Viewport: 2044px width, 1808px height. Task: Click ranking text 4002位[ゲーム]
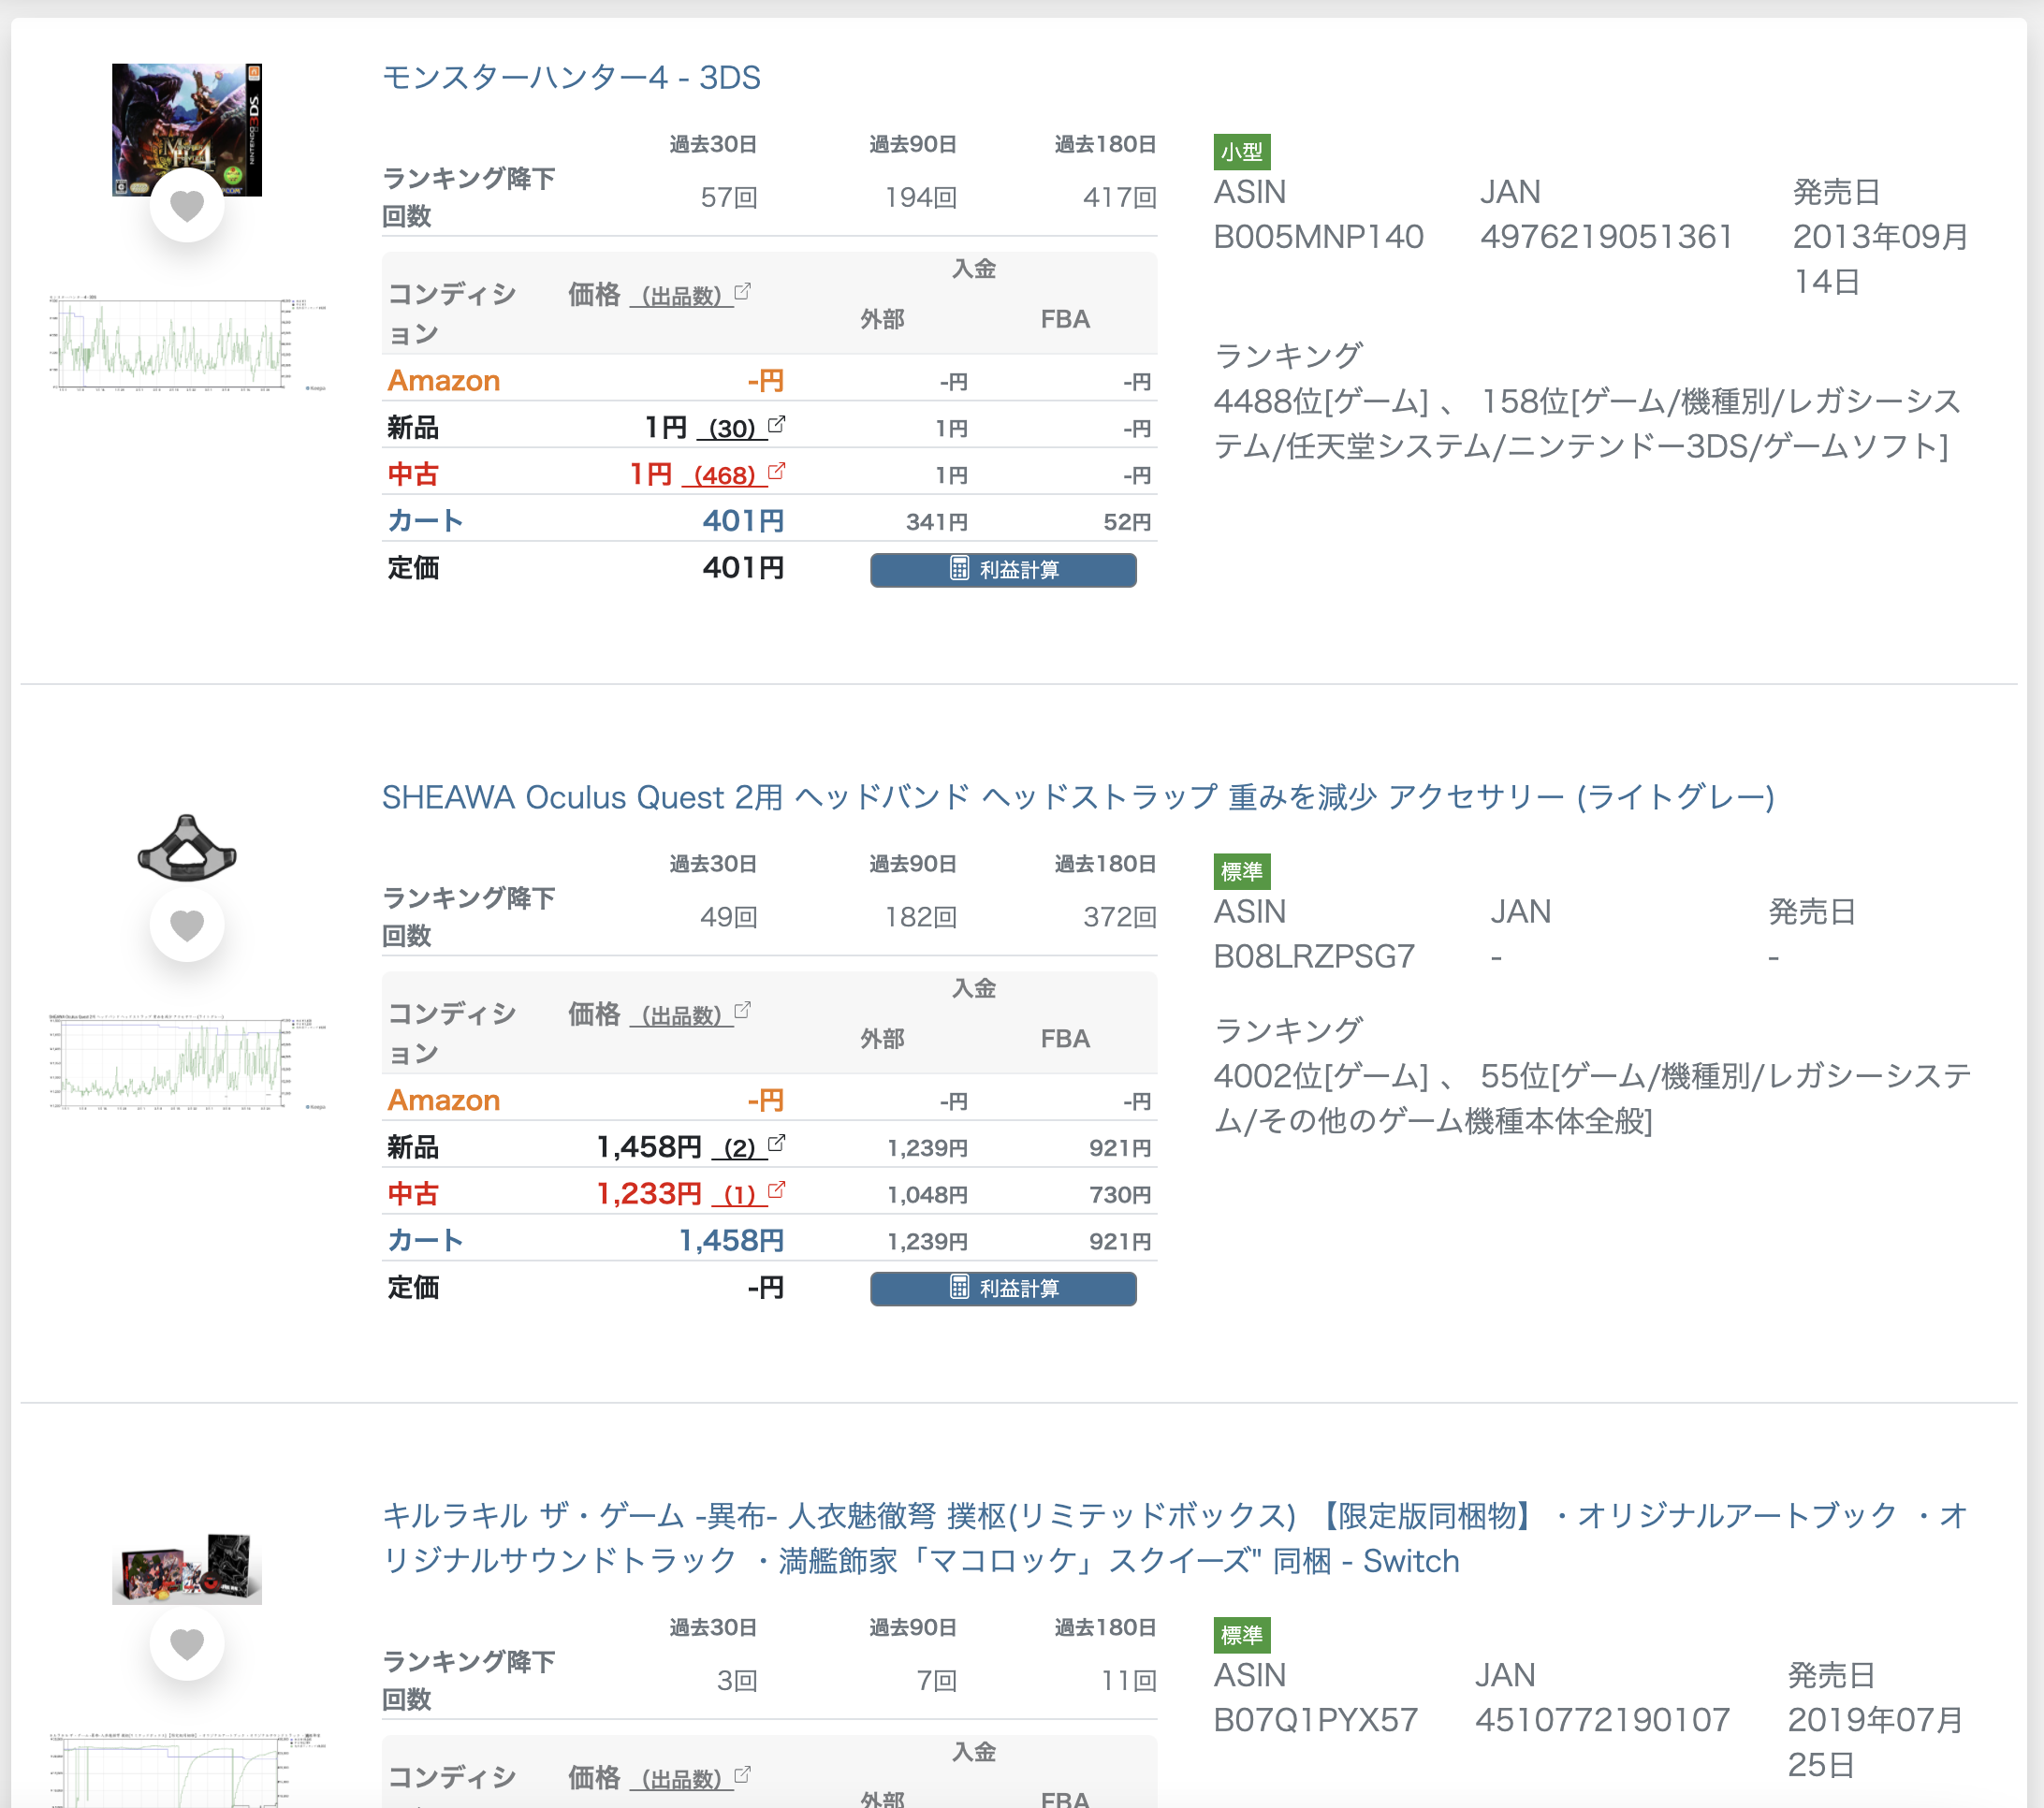point(1320,1076)
